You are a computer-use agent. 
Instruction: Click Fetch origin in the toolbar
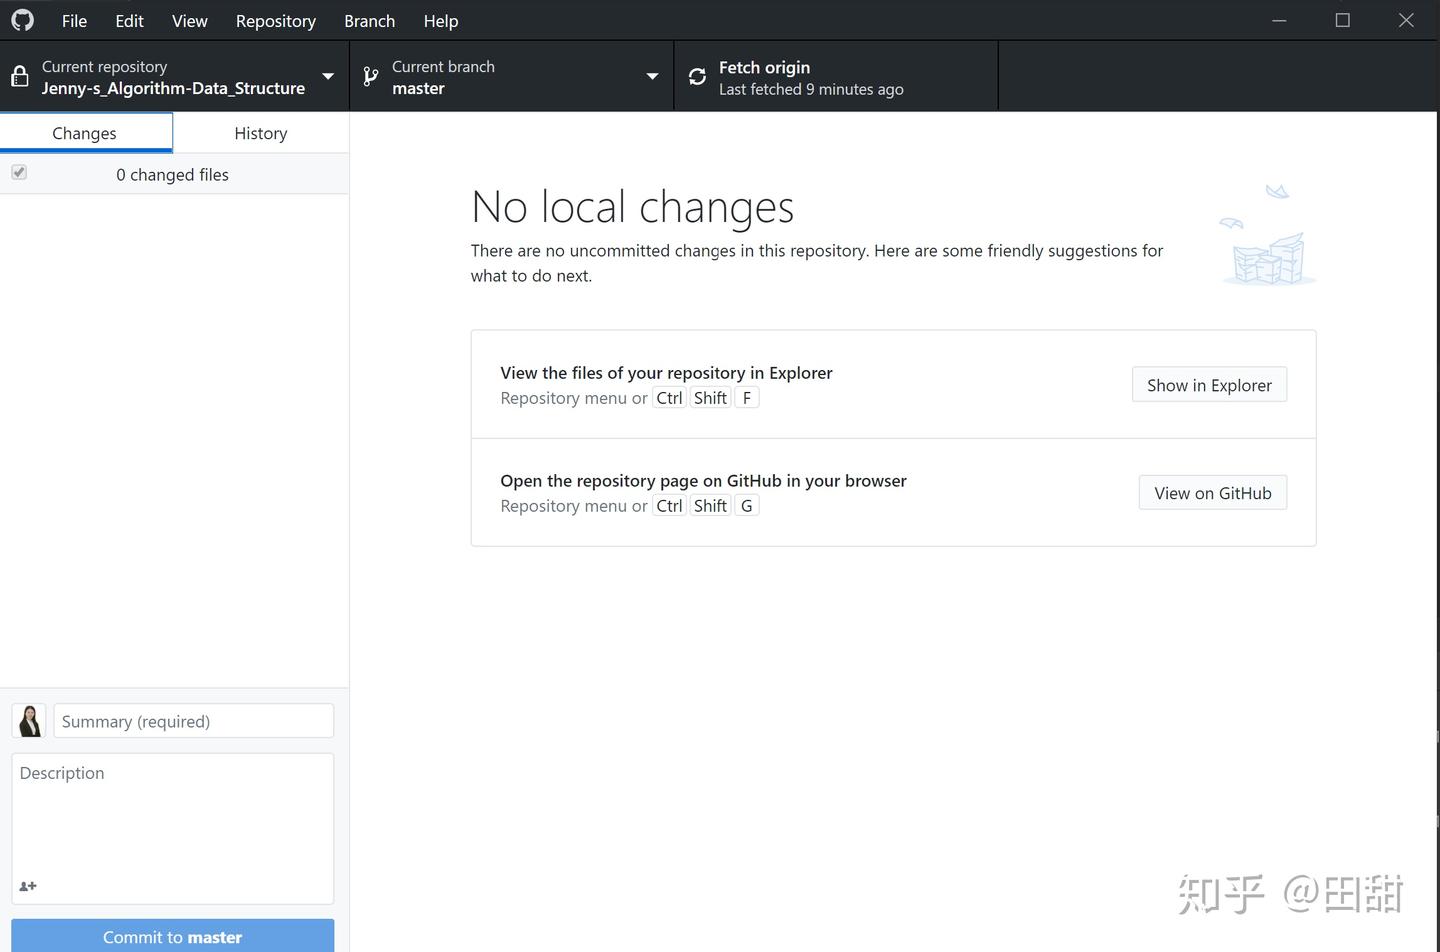click(x=790, y=75)
